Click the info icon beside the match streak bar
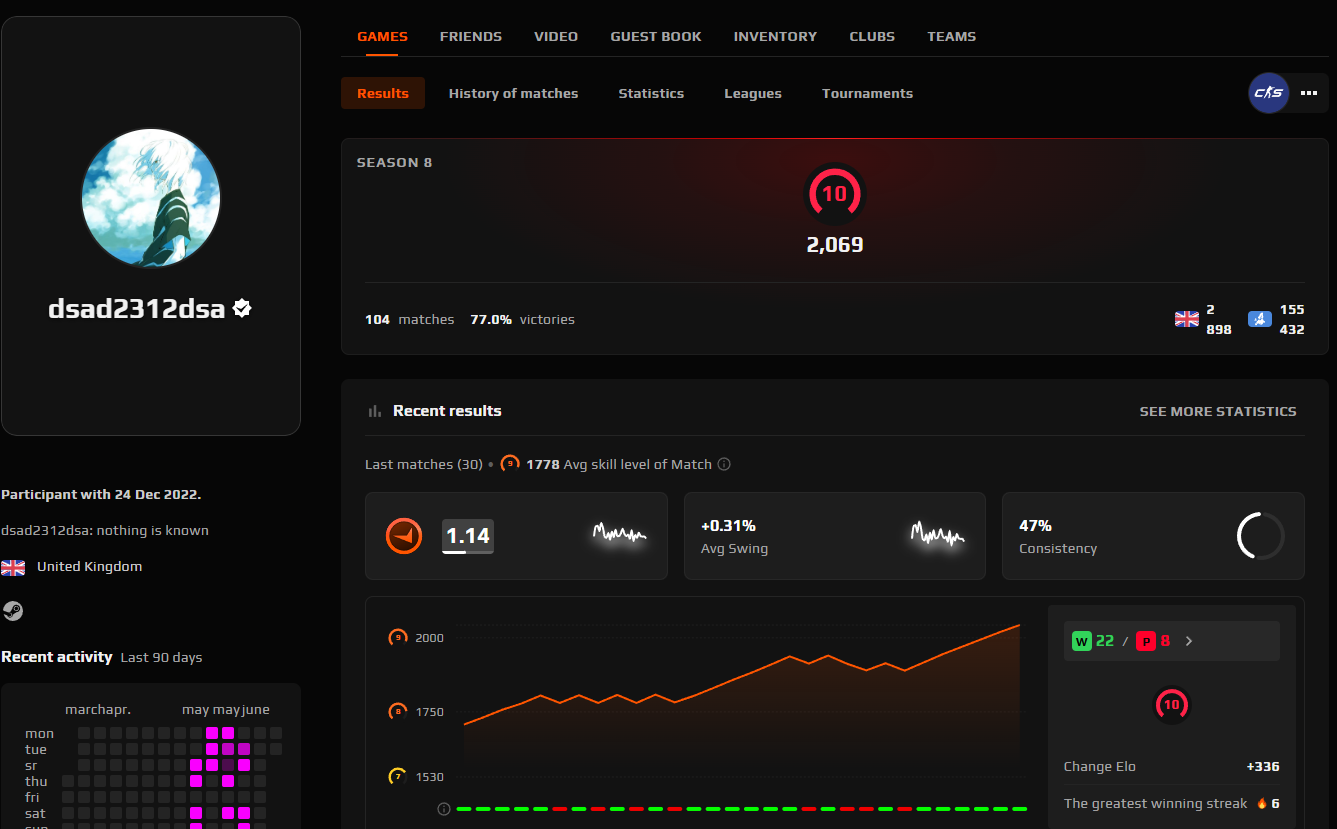 point(444,808)
